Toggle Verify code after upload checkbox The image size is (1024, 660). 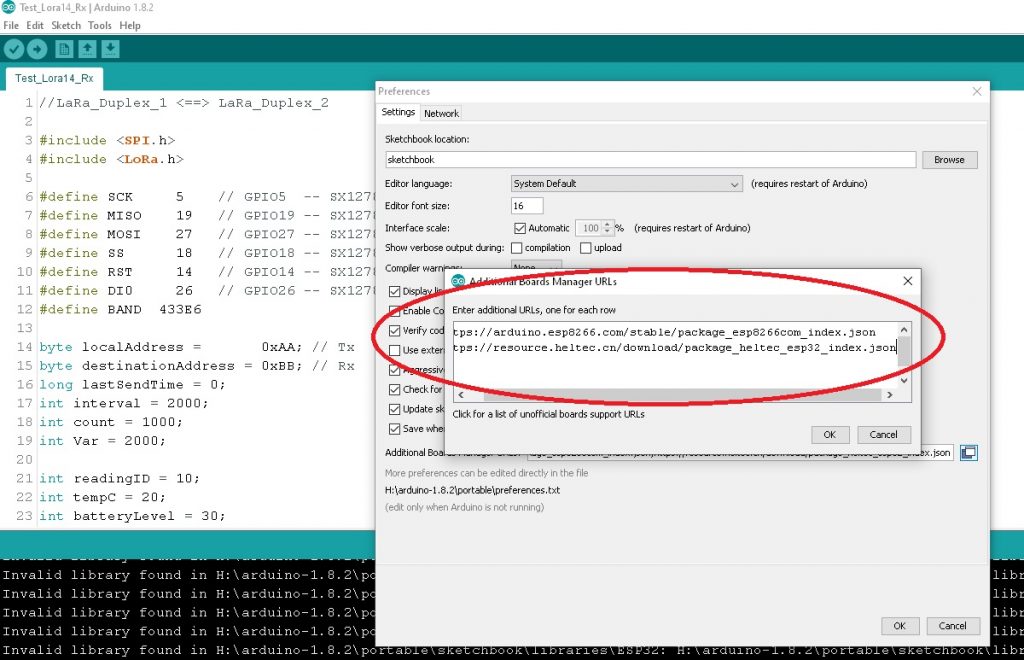(394, 330)
